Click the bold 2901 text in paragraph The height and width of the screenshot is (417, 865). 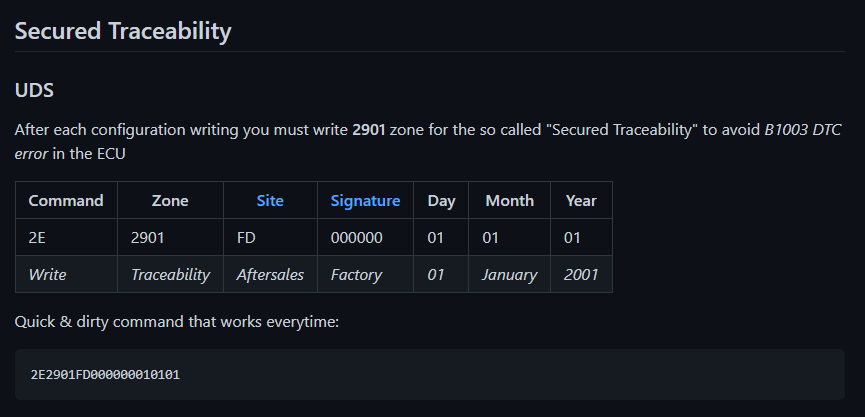click(x=369, y=130)
